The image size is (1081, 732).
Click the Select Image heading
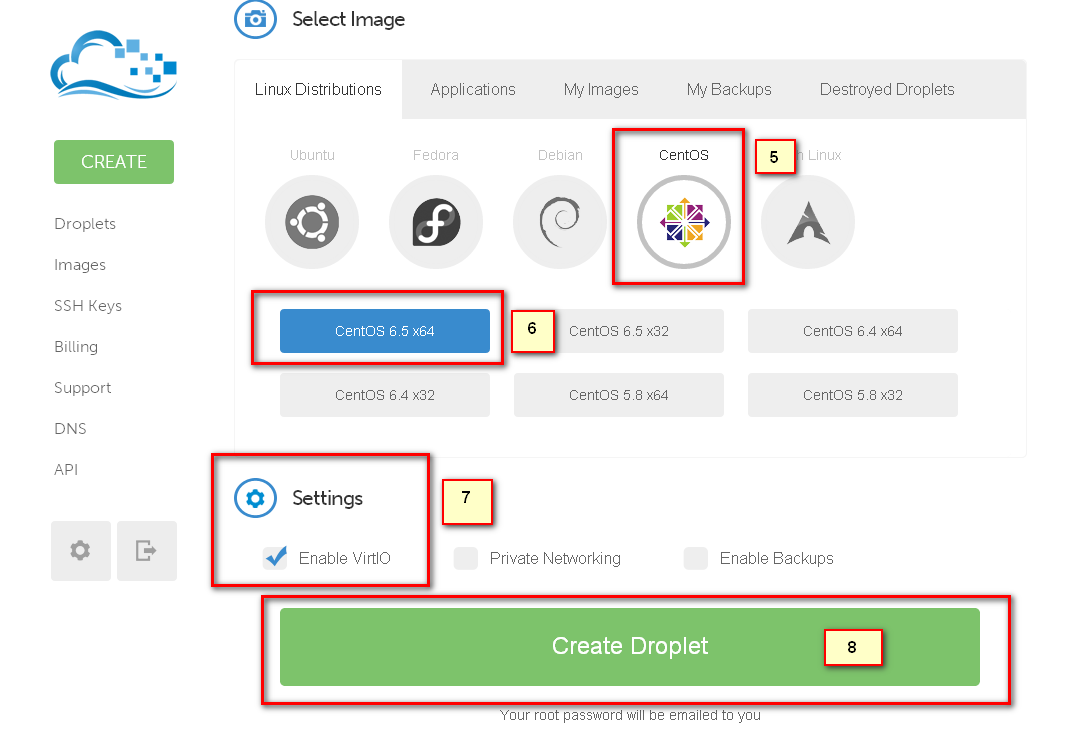pos(348,19)
